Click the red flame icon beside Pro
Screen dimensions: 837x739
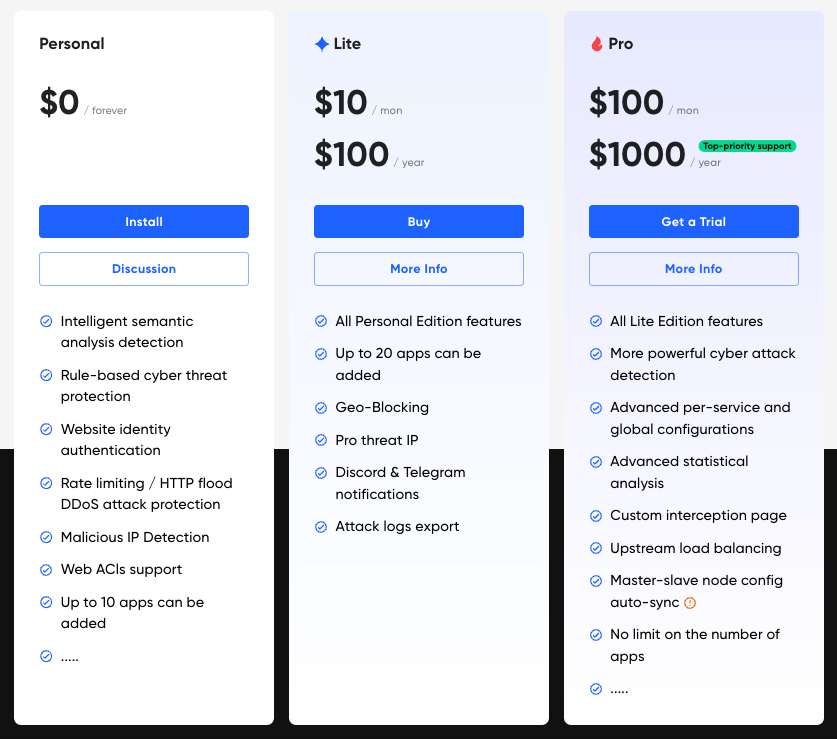point(597,44)
